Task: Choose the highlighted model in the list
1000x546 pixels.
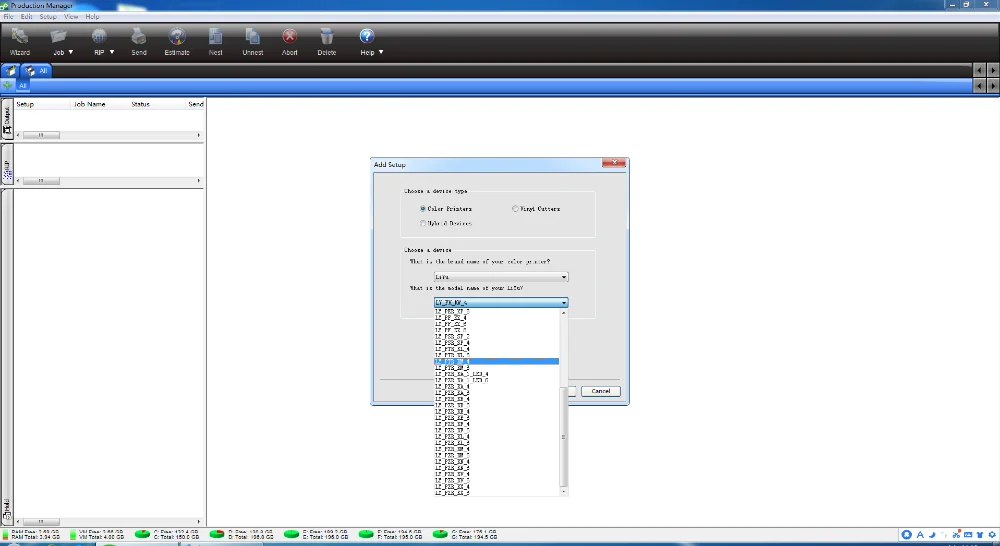Action: (496, 362)
